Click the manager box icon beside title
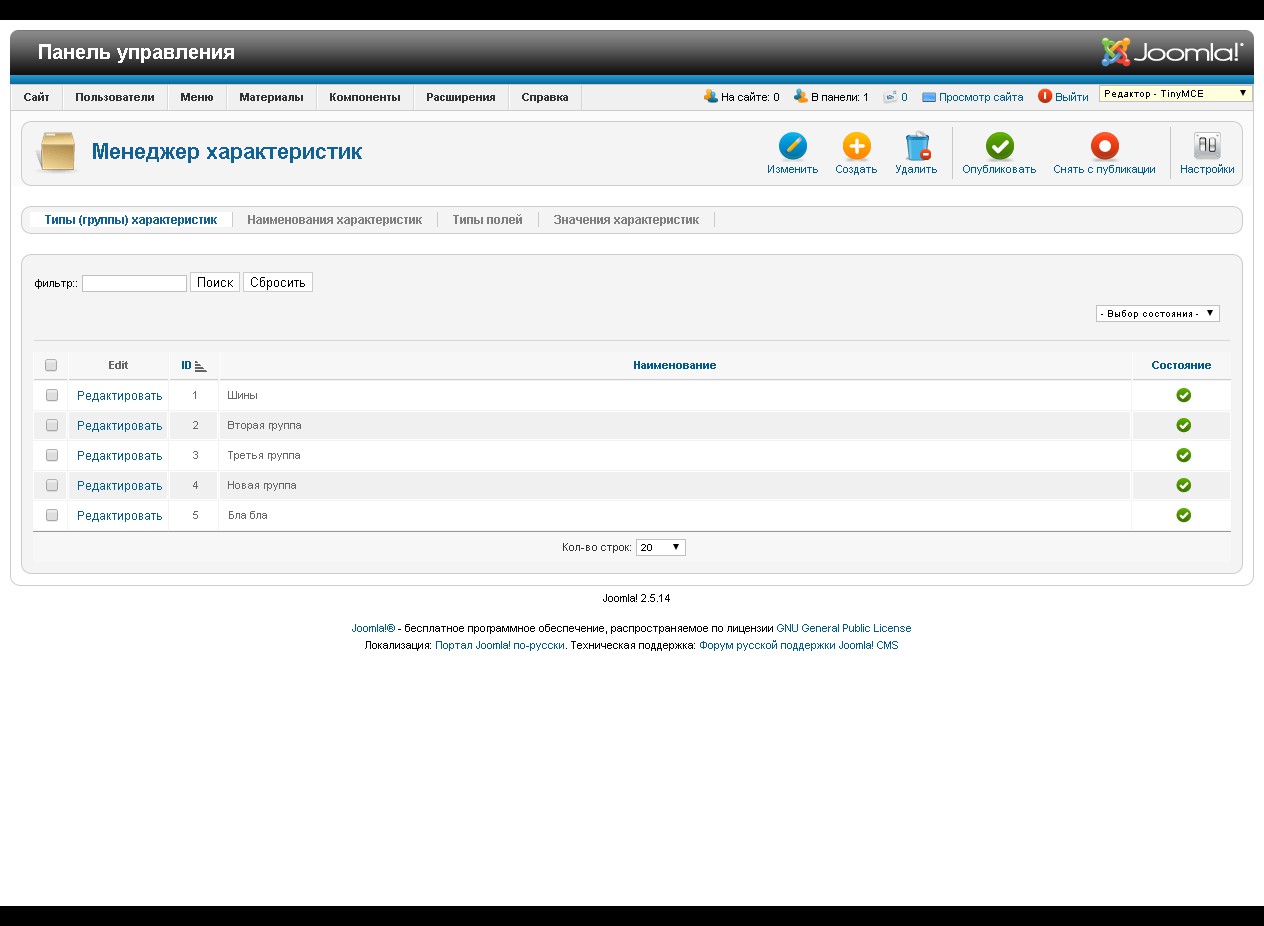Image resolution: width=1264 pixels, height=926 pixels. (56, 152)
